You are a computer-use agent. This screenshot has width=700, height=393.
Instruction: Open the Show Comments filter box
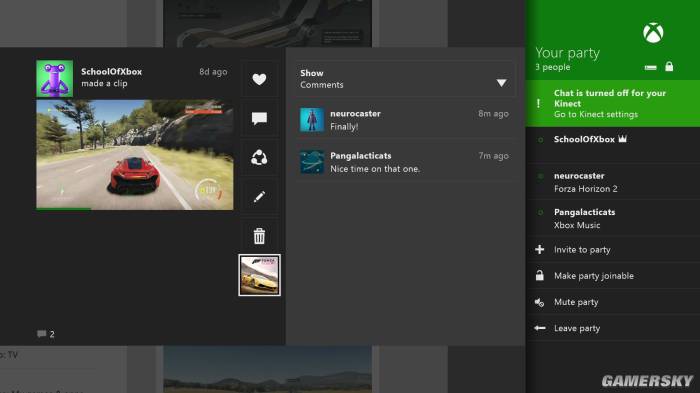click(x=404, y=79)
